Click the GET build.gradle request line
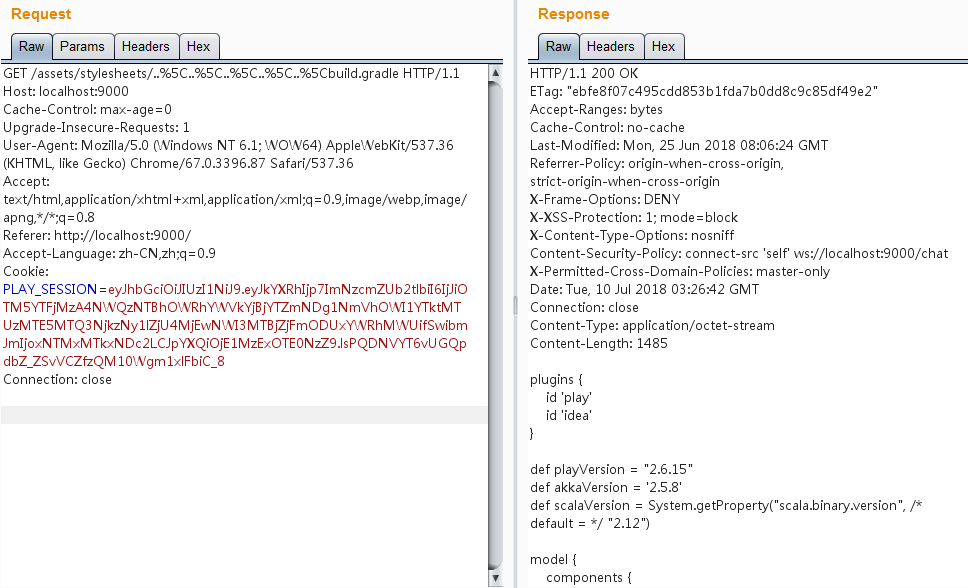Screen dimensions: 968x588 pos(232,74)
